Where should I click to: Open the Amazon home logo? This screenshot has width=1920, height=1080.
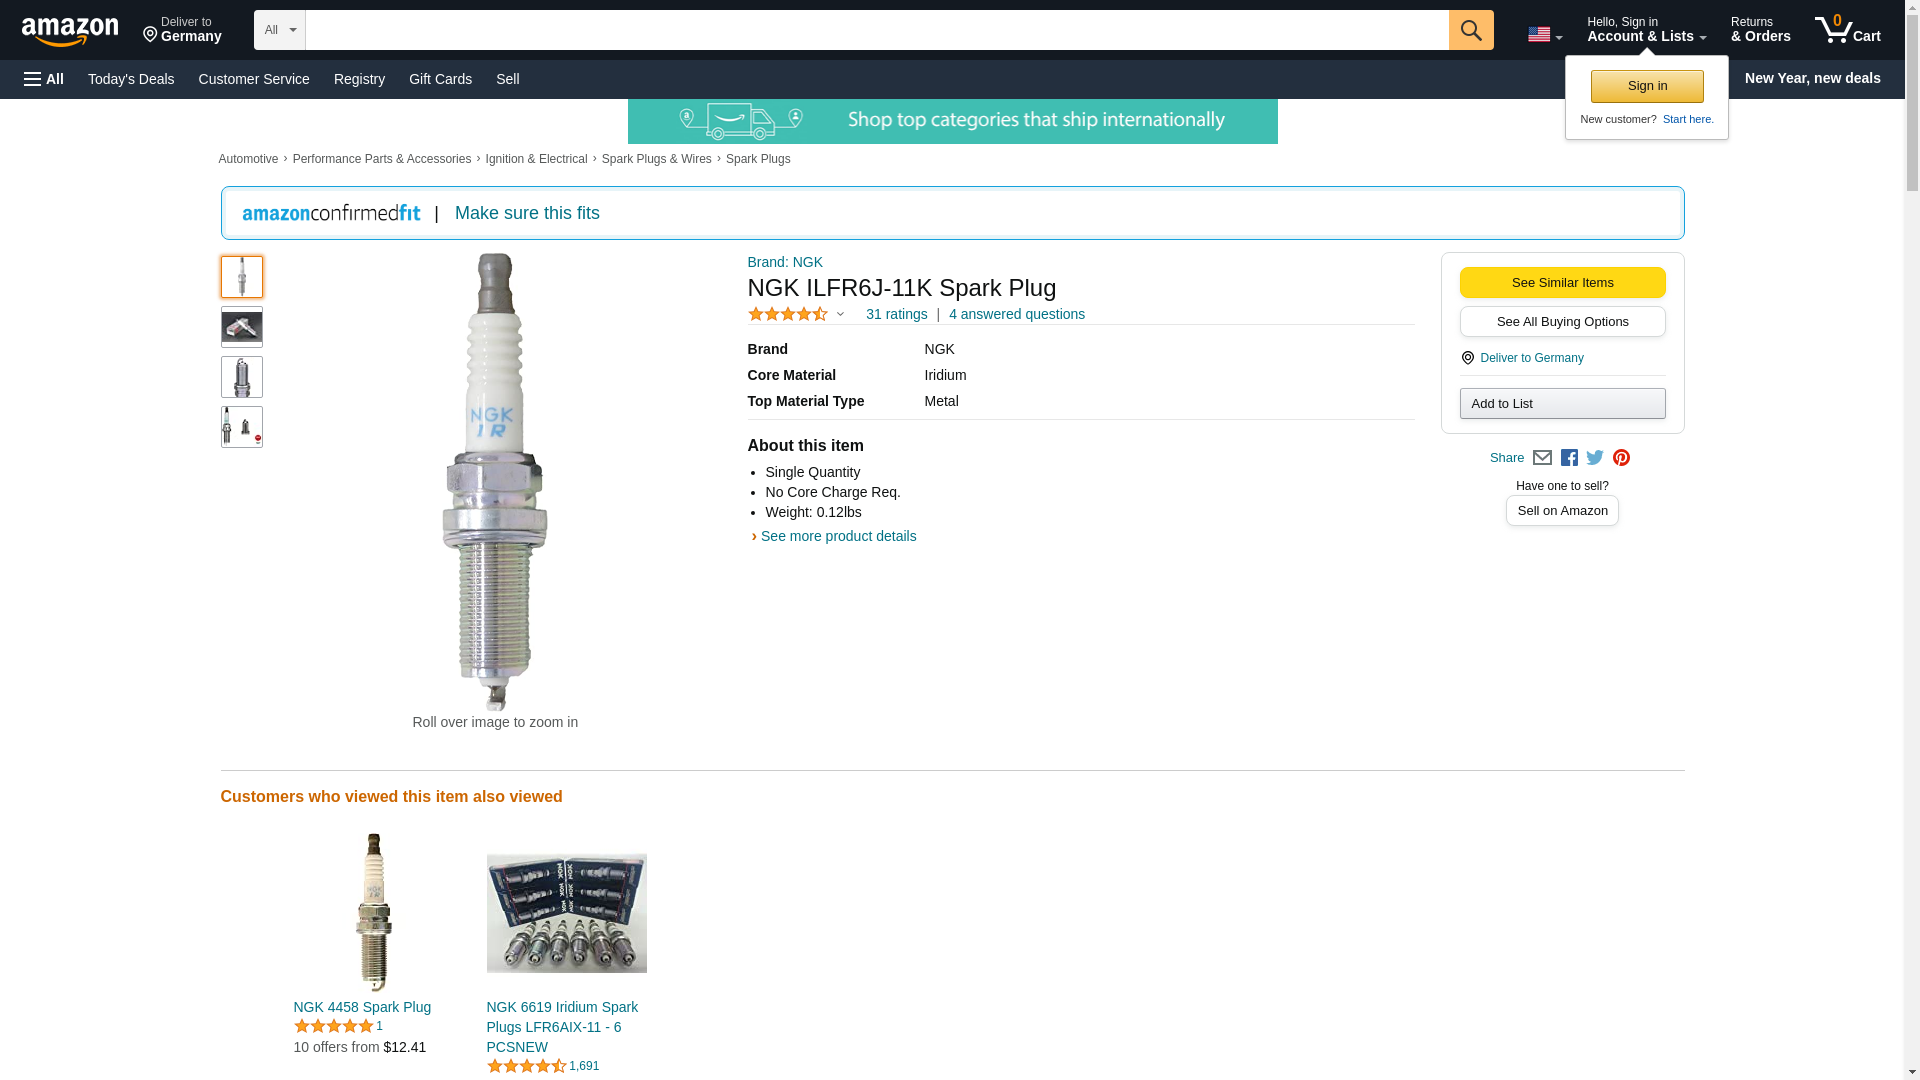coord(70,31)
